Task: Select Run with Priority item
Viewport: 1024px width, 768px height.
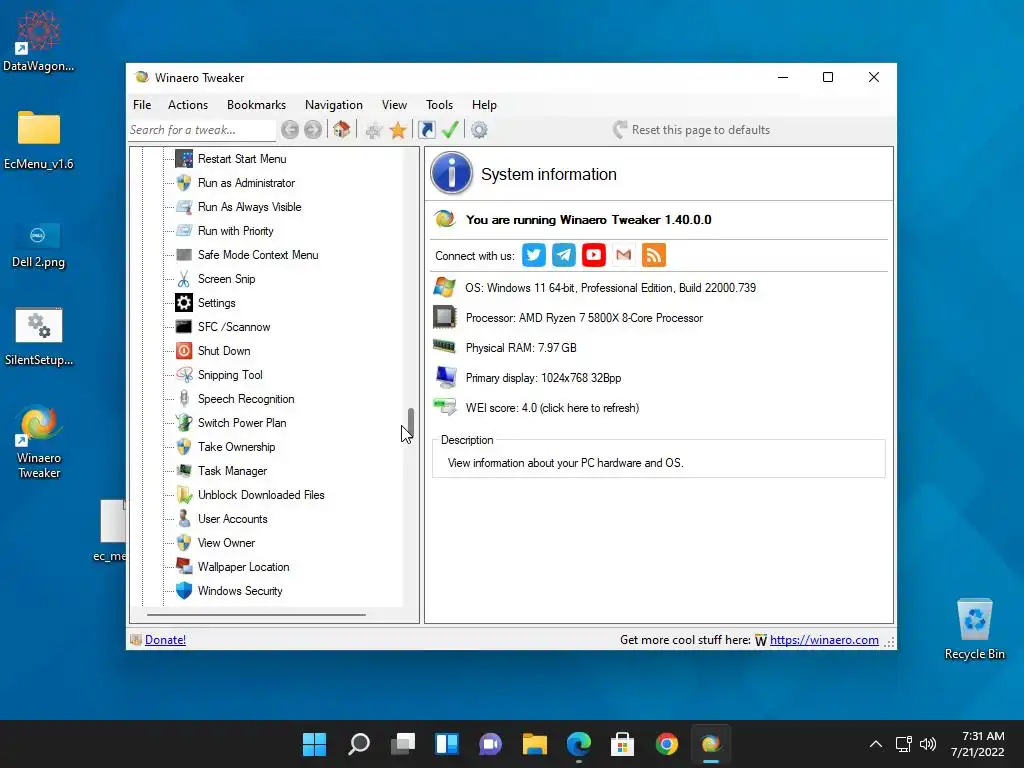Action: 236,231
